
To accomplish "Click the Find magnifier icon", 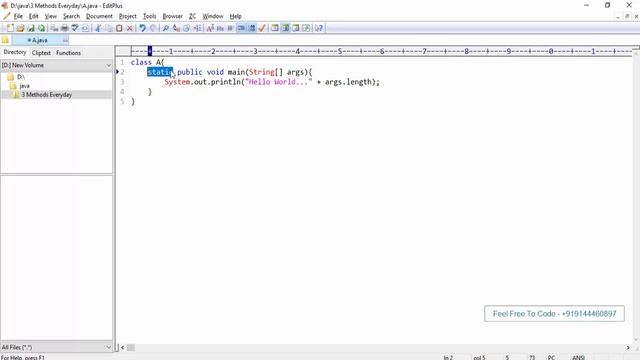I will [x=166, y=28].
